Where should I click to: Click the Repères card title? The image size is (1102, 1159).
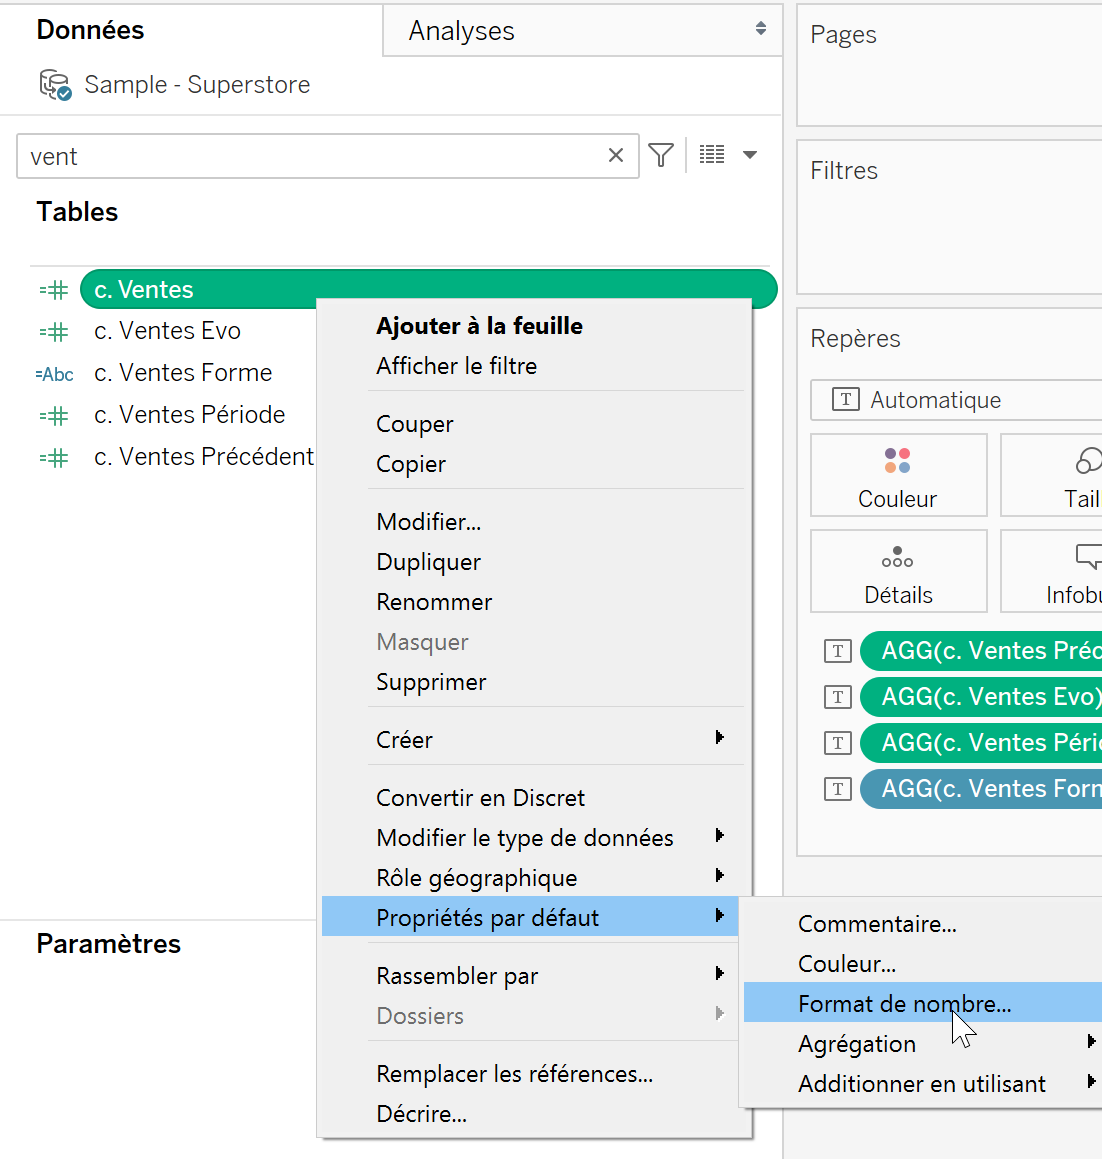pos(855,339)
